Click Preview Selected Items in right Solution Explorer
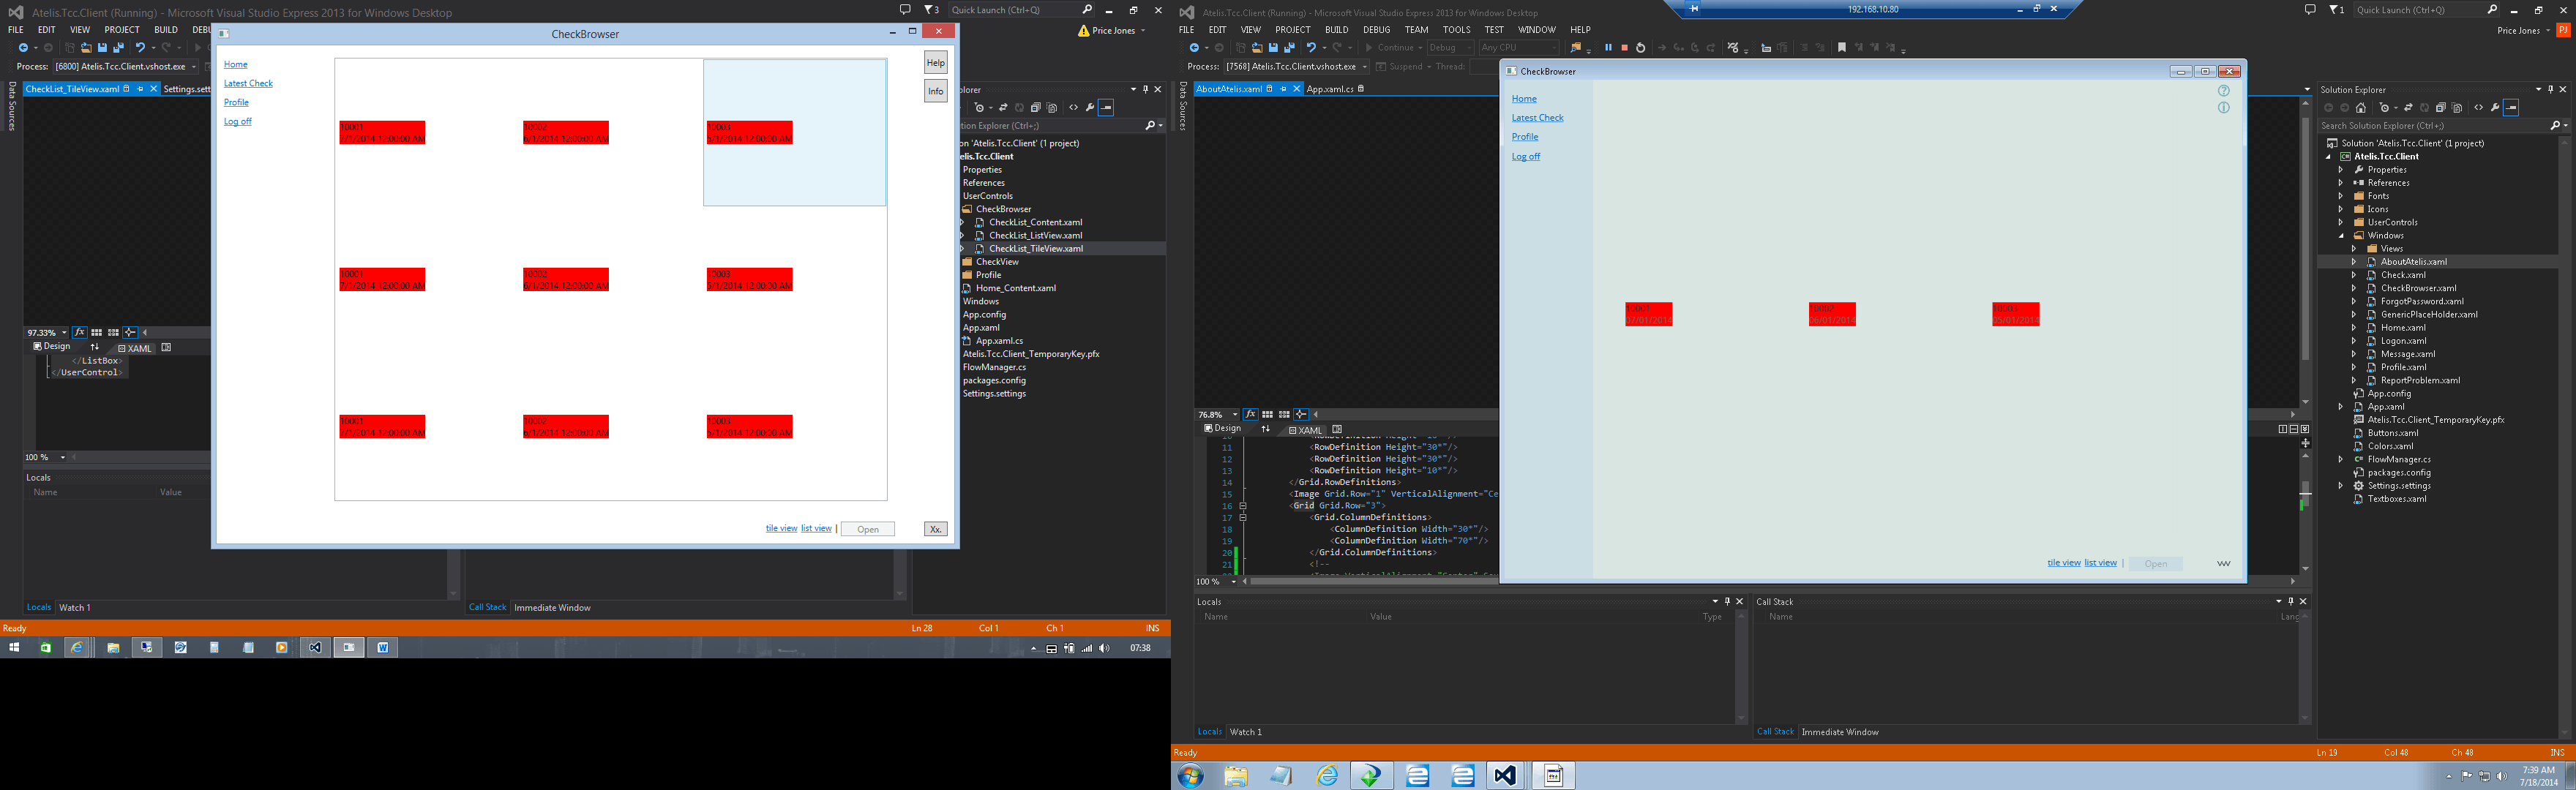2576x790 pixels. click(2511, 108)
